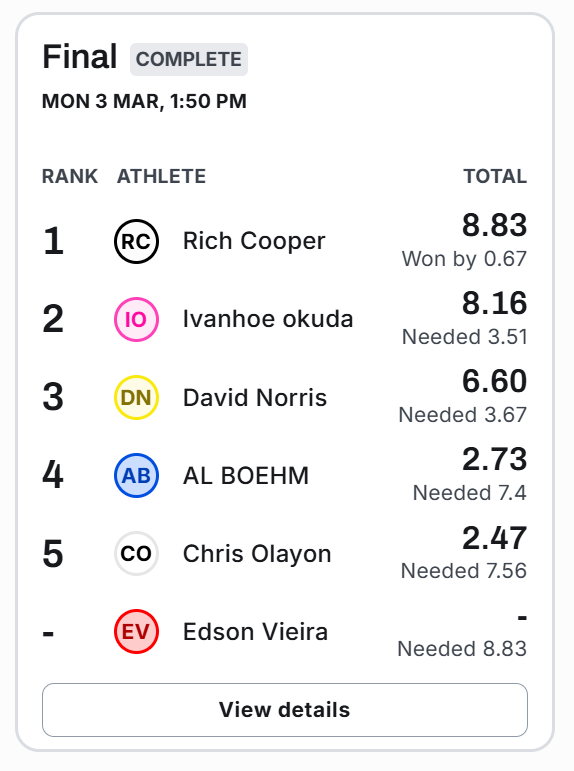
Task: Click Chris Olayon's name
Action: pyautogui.click(x=257, y=554)
